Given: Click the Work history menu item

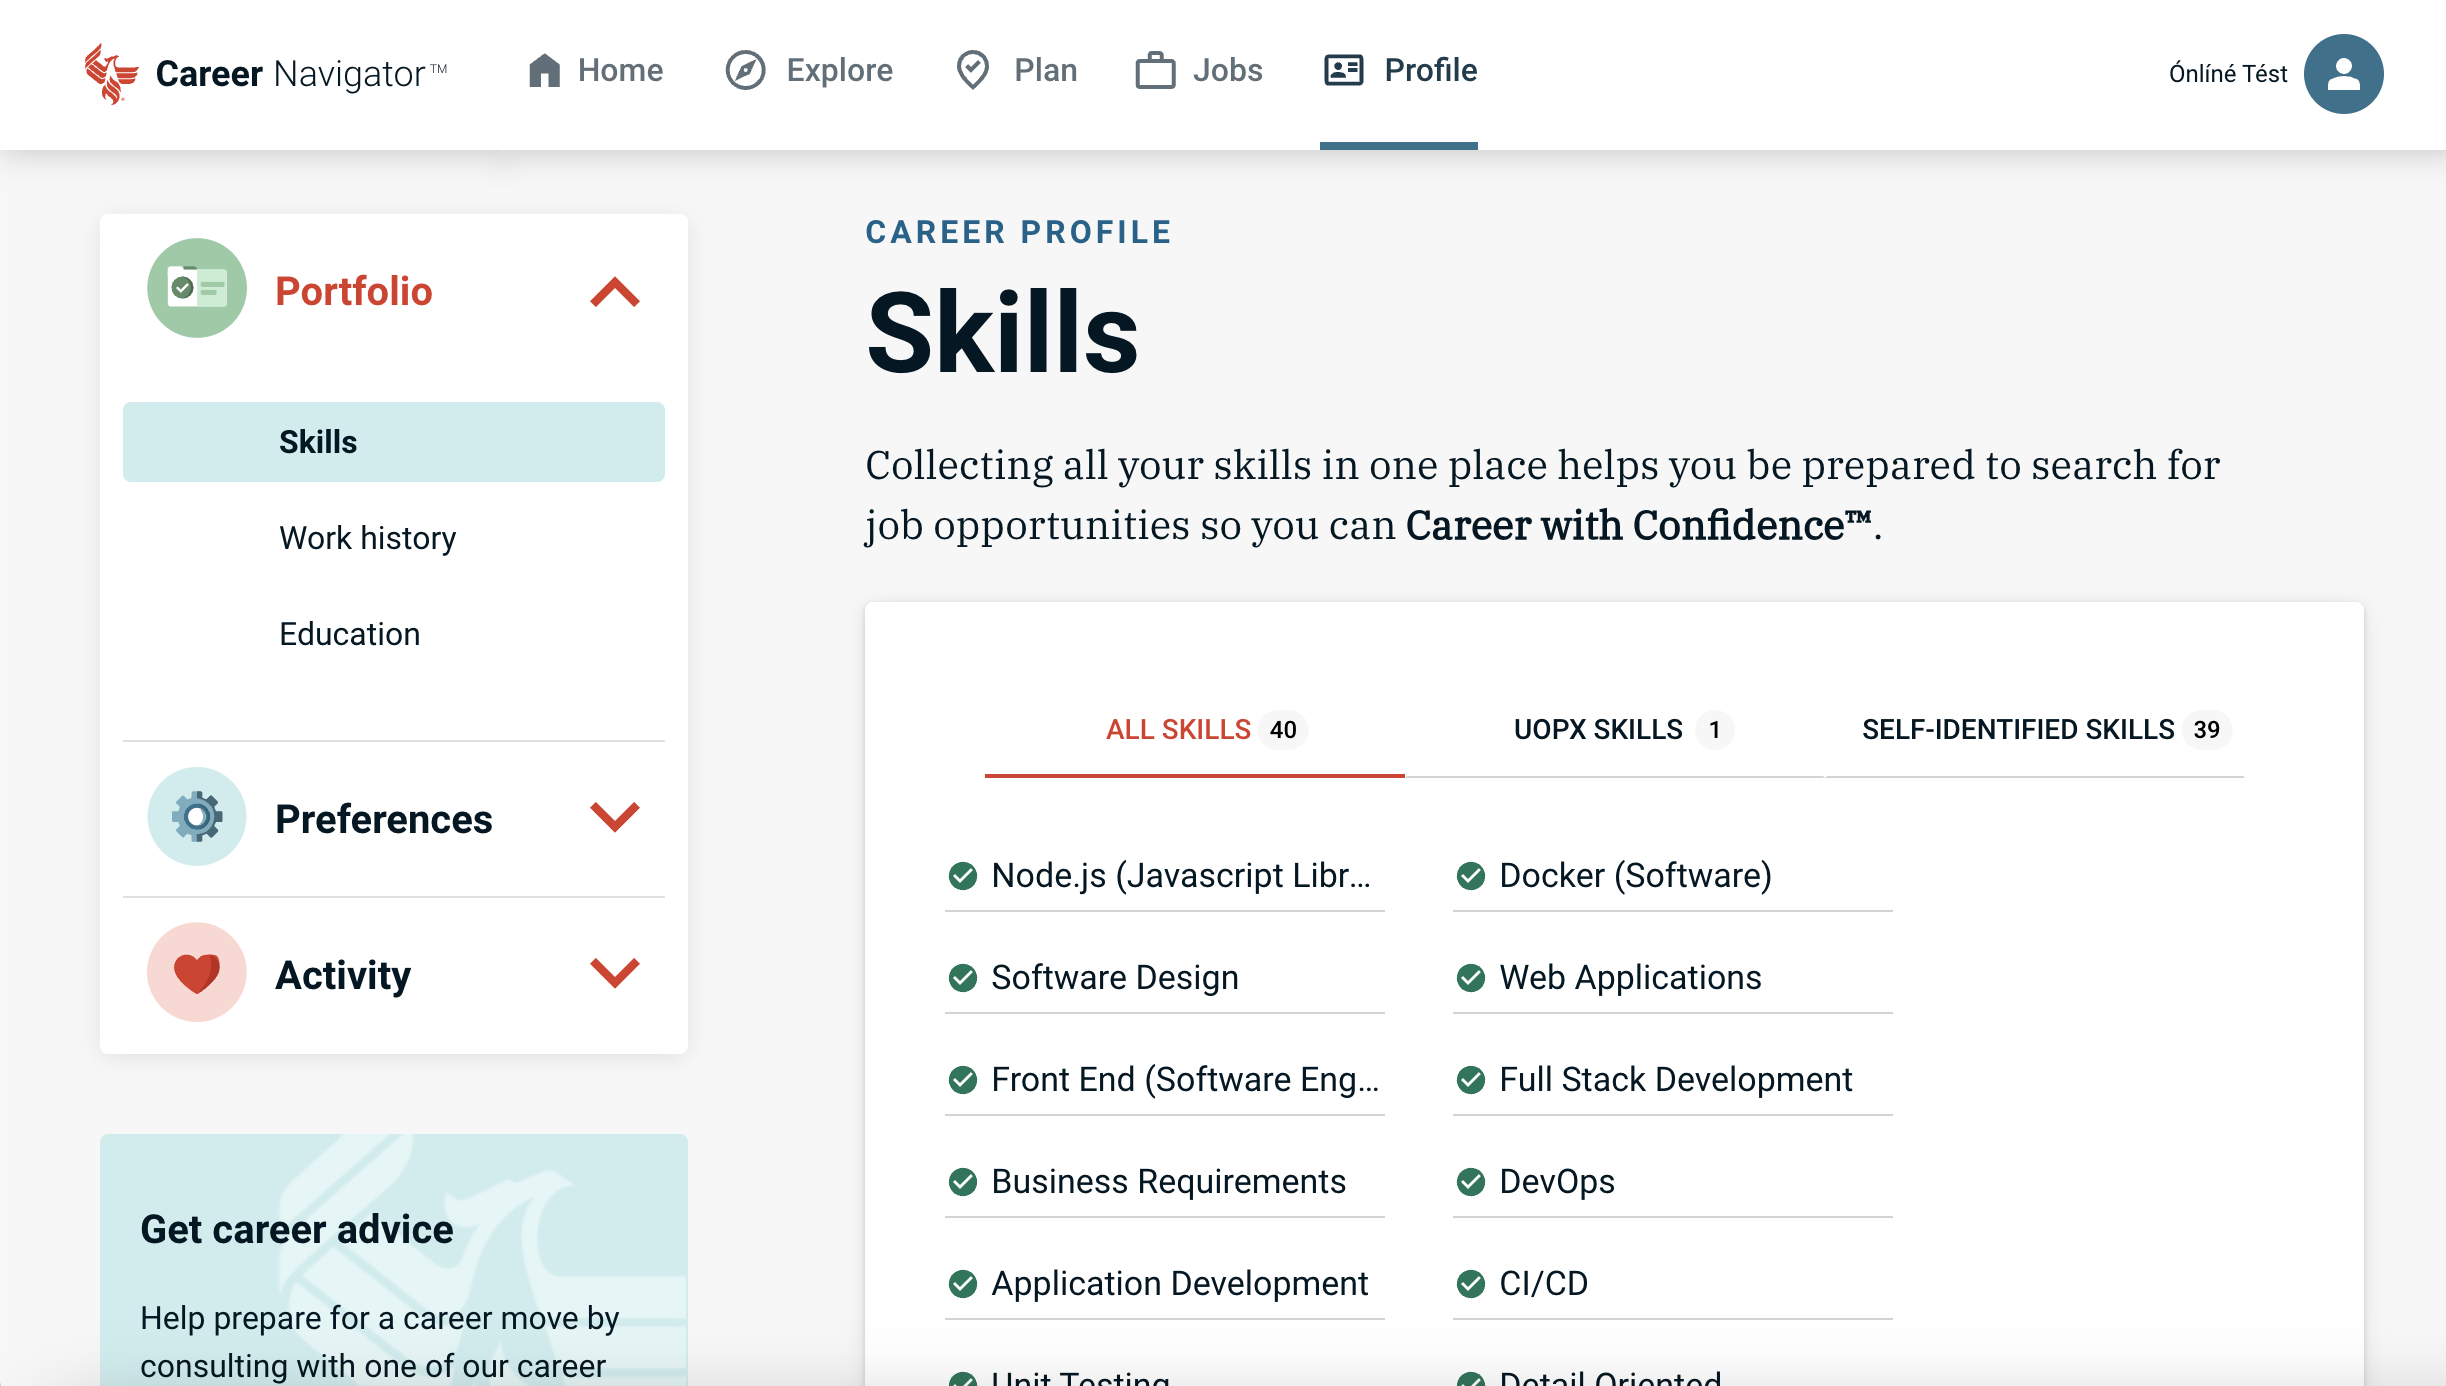Looking at the screenshot, I should tap(366, 536).
